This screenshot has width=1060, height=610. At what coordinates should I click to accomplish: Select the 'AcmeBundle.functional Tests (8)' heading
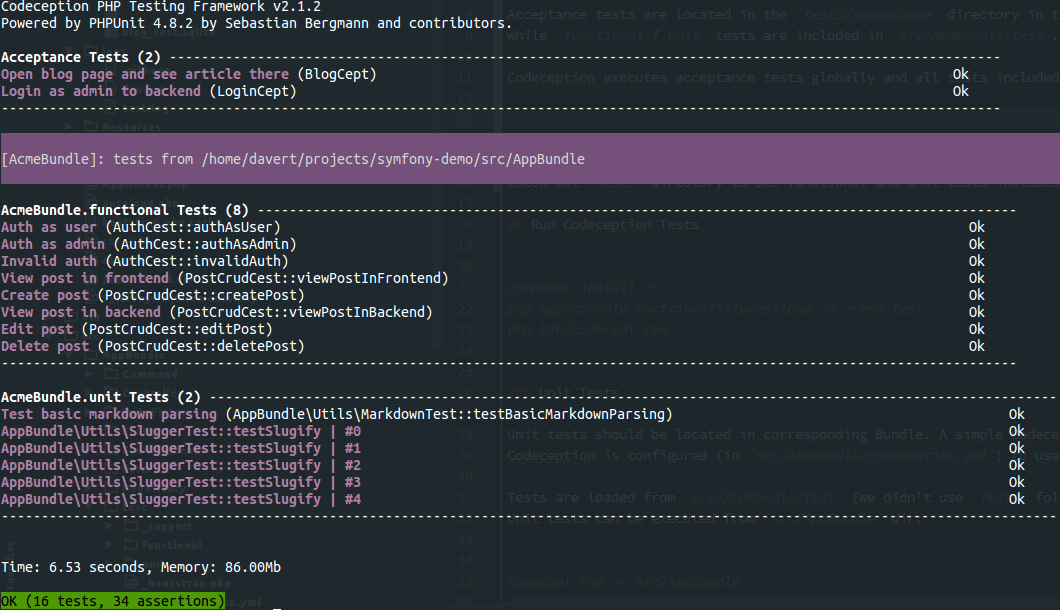[x=124, y=210]
